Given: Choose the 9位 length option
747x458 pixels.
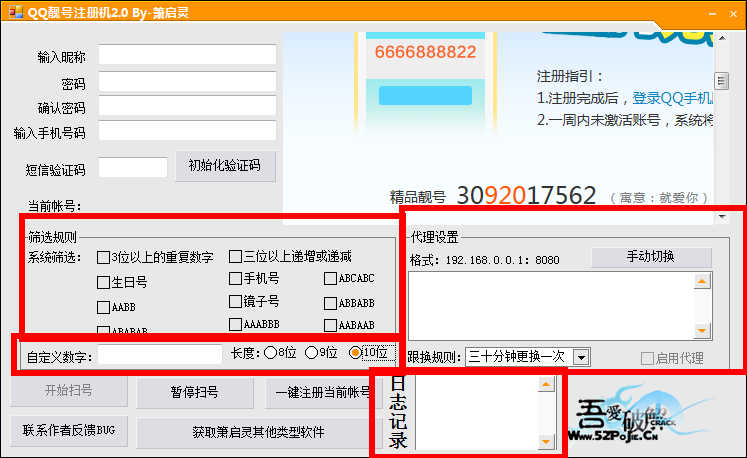Looking at the screenshot, I should click(312, 353).
